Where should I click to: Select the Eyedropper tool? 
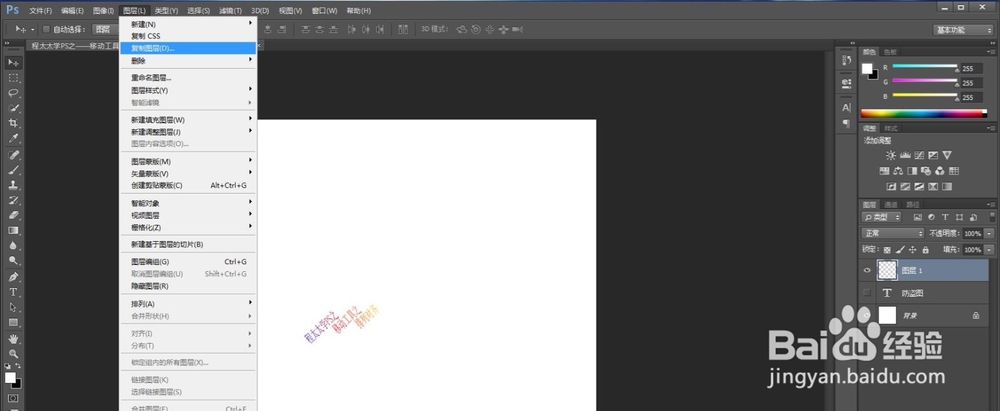pyautogui.click(x=13, y=138)
